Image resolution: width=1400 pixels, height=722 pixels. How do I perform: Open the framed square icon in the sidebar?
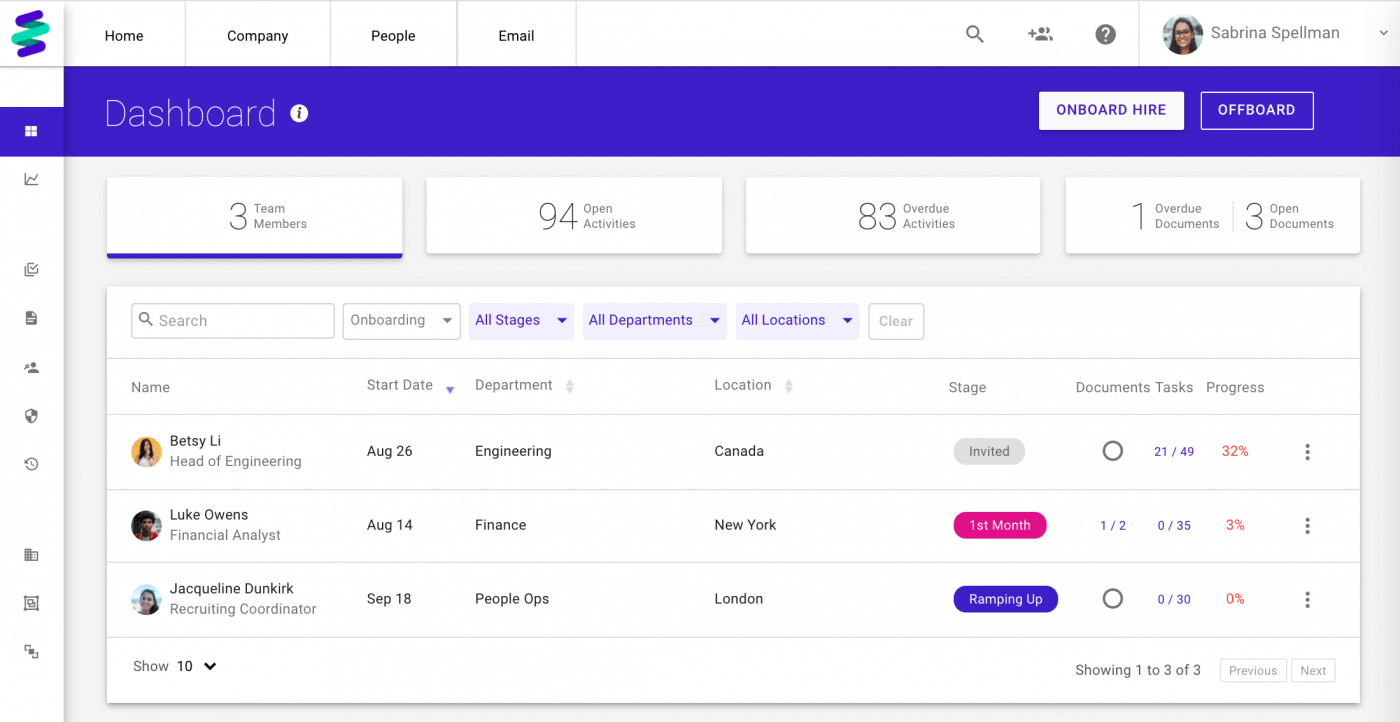point(31,603)
